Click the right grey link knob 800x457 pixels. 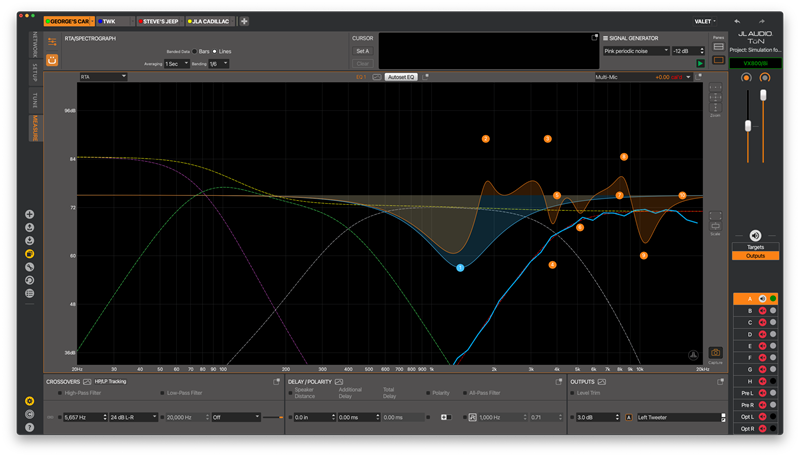[x=764, y=78]
